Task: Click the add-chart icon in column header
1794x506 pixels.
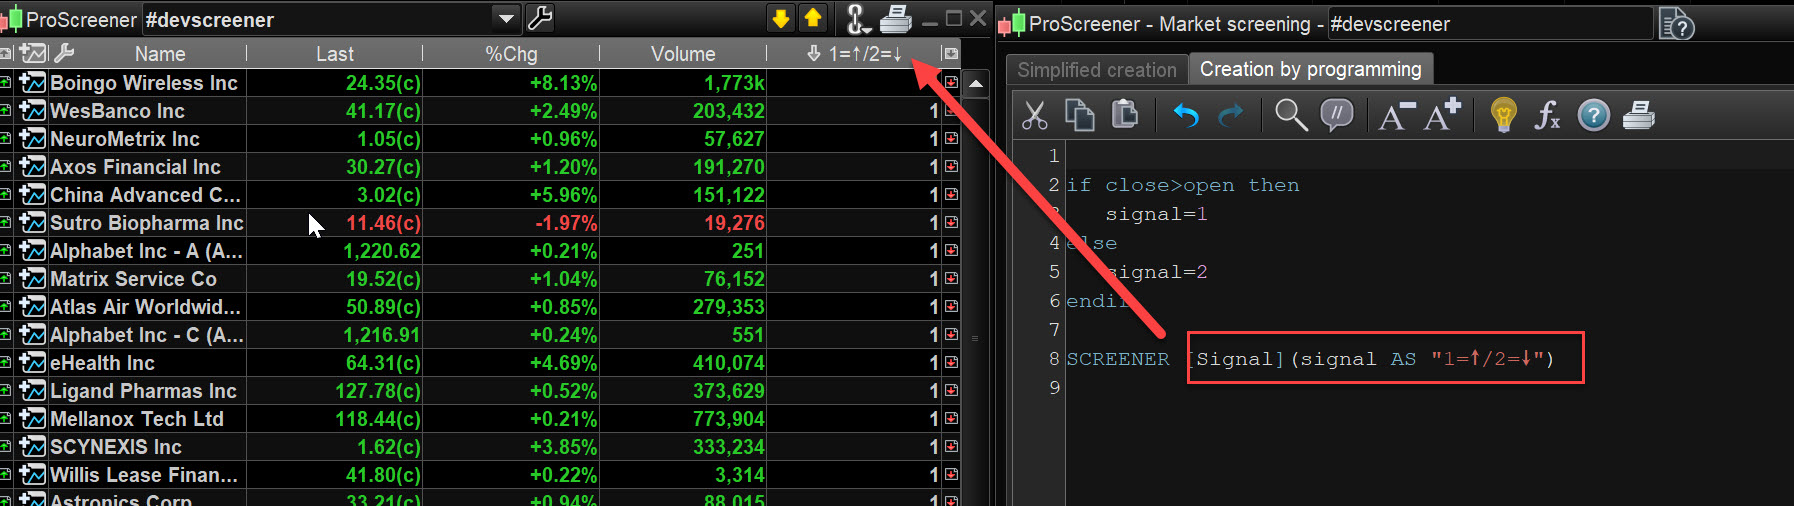Action: click(34, 53)
